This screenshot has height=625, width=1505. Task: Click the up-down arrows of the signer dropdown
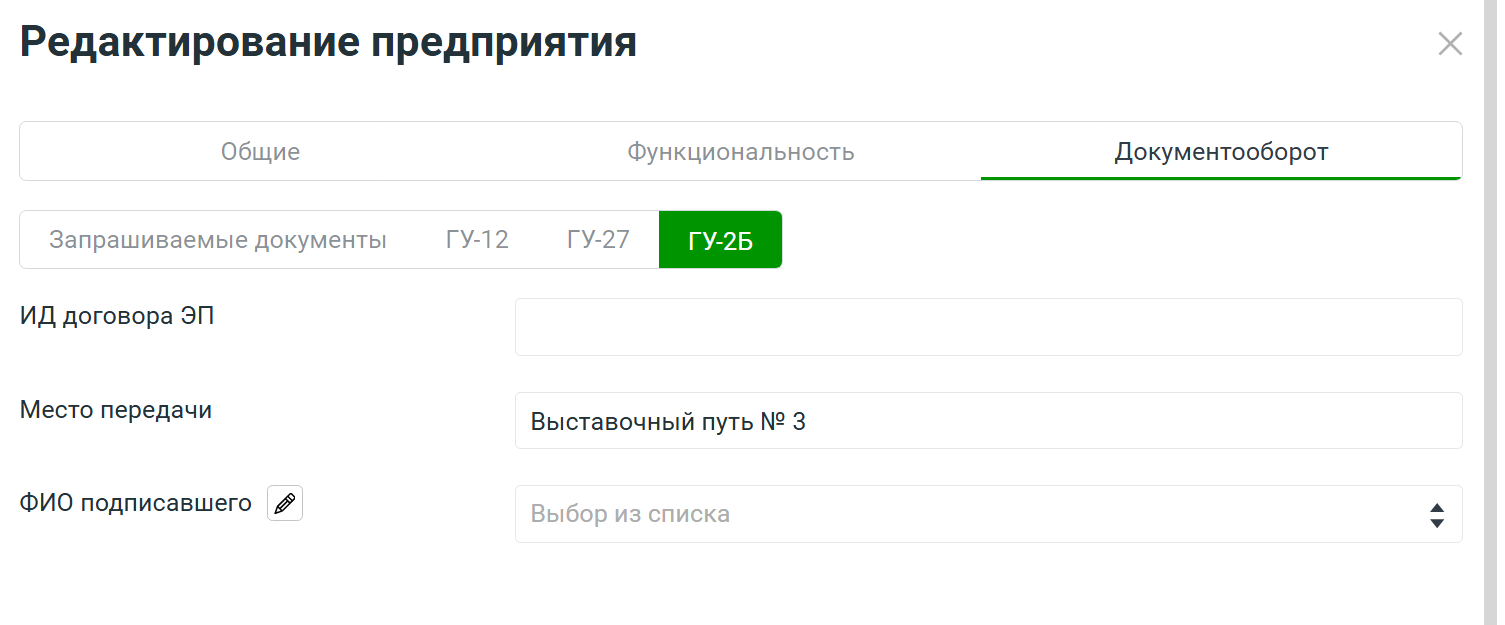tap(1436, 515)
